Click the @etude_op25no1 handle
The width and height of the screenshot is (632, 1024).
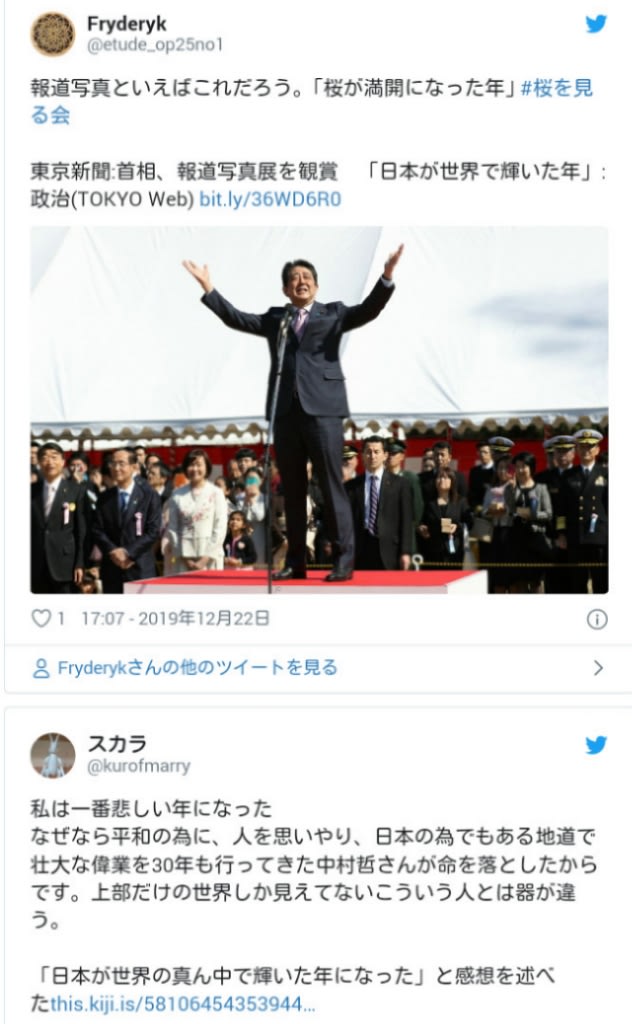pos(155,45)
